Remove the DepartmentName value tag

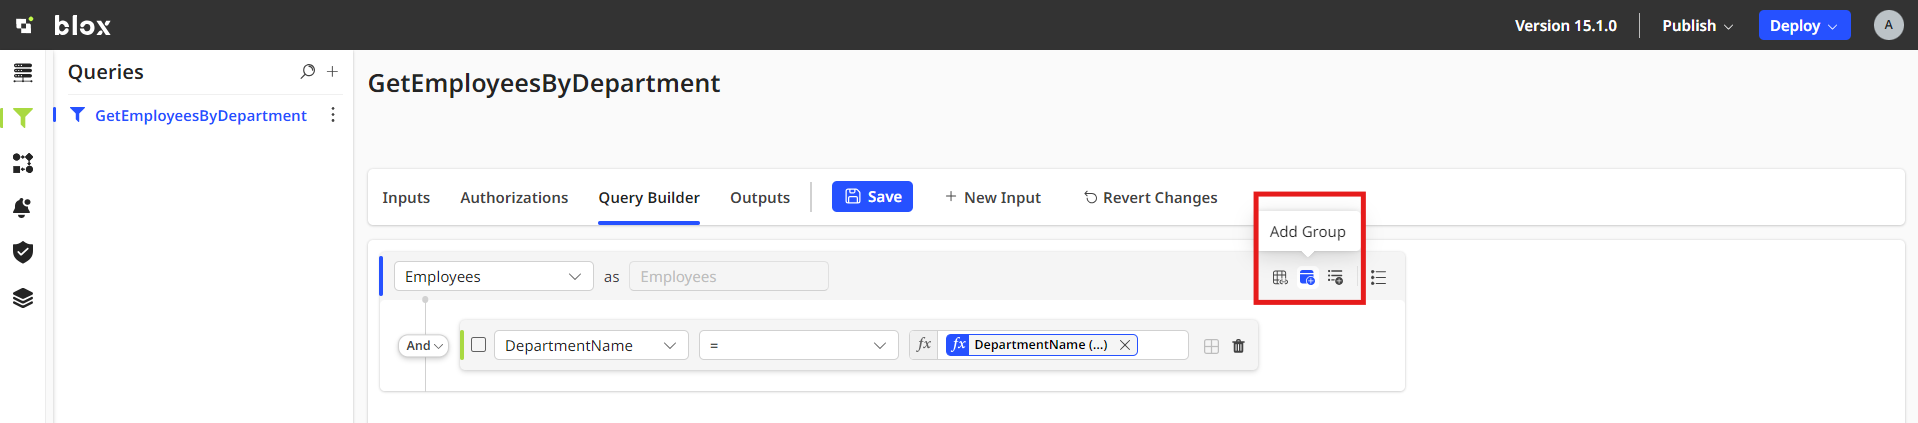pyautogui.click(x=1125, y=345)
